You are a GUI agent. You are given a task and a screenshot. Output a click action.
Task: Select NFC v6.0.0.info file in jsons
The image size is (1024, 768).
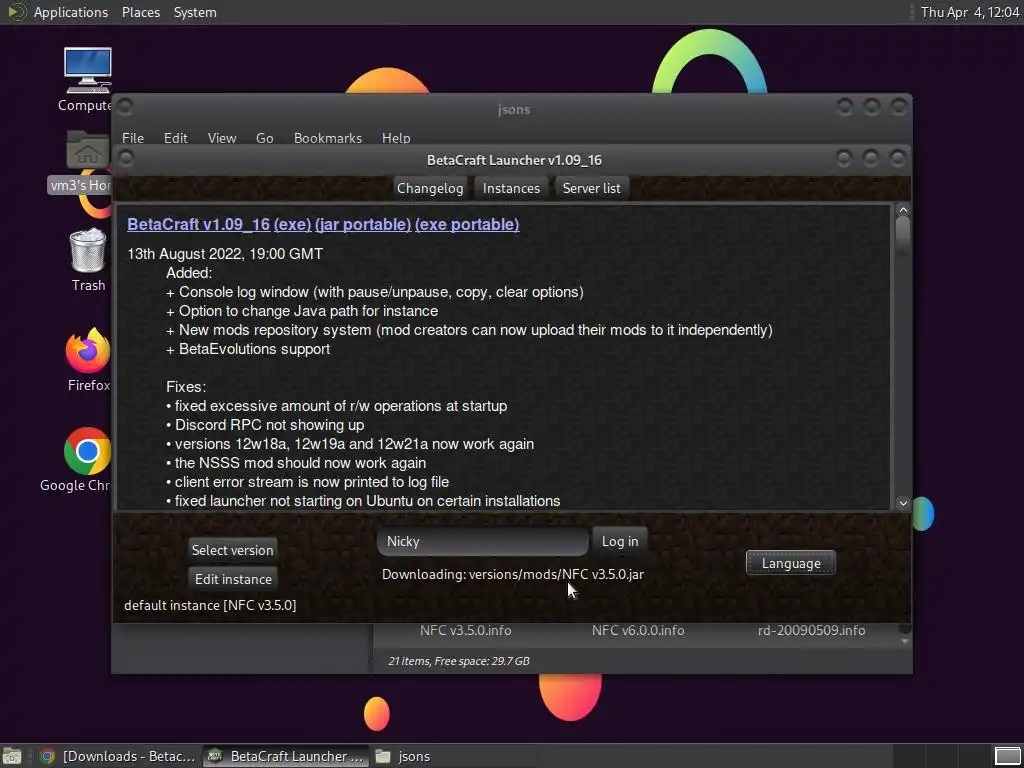tap(637, 630)
